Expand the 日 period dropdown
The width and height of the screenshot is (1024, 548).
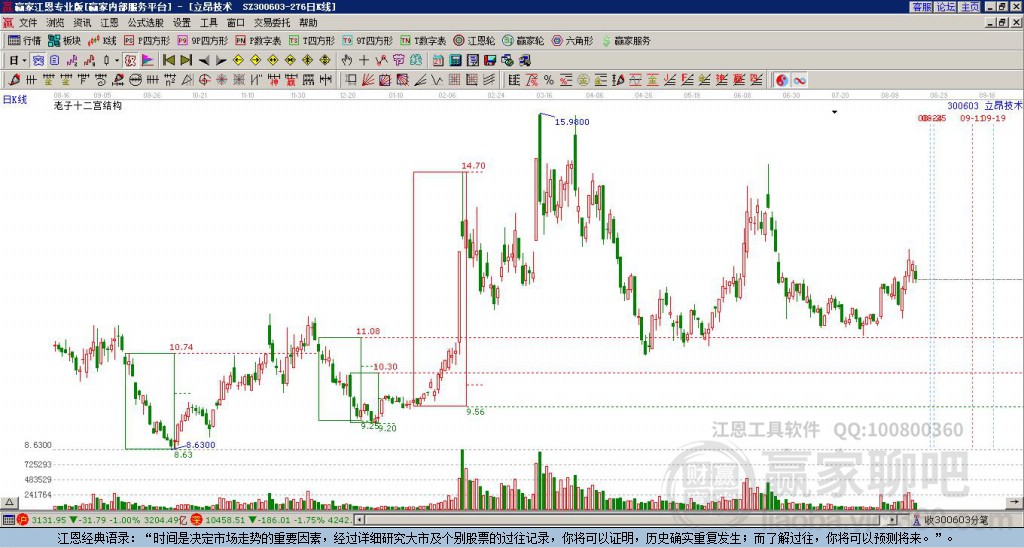click(24, 61)
